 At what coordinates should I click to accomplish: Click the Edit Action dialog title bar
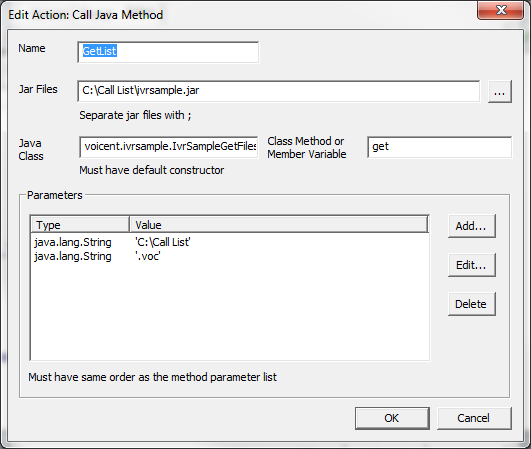point(237,15)
